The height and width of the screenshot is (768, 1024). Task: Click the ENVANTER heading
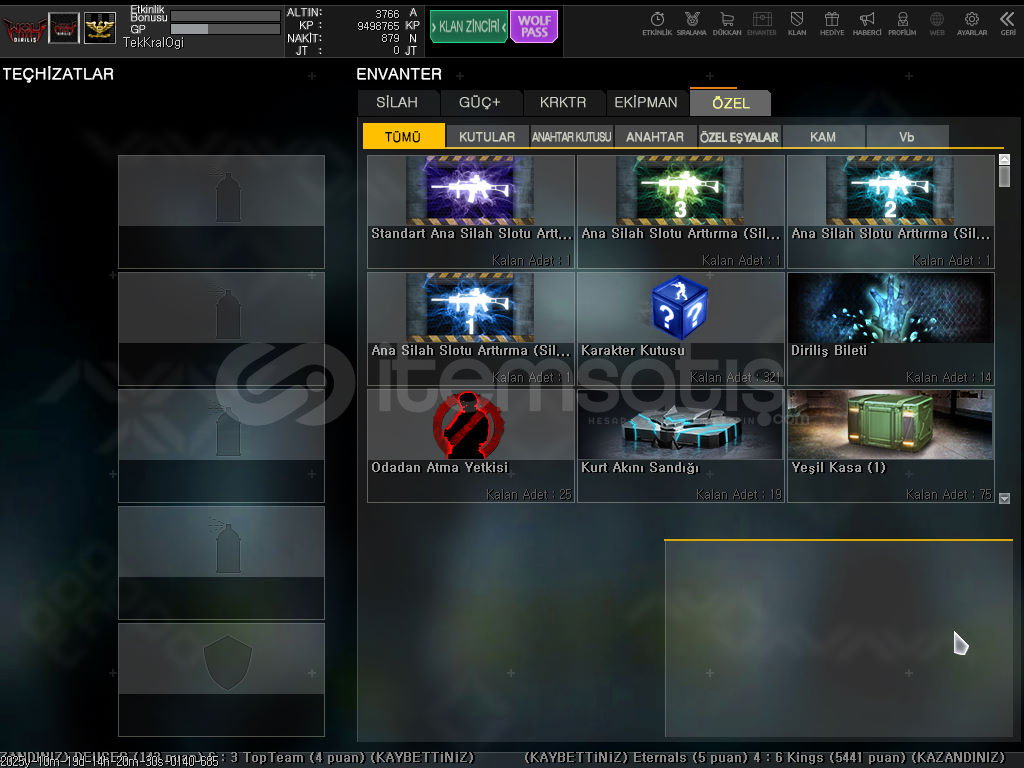[399, 74]
